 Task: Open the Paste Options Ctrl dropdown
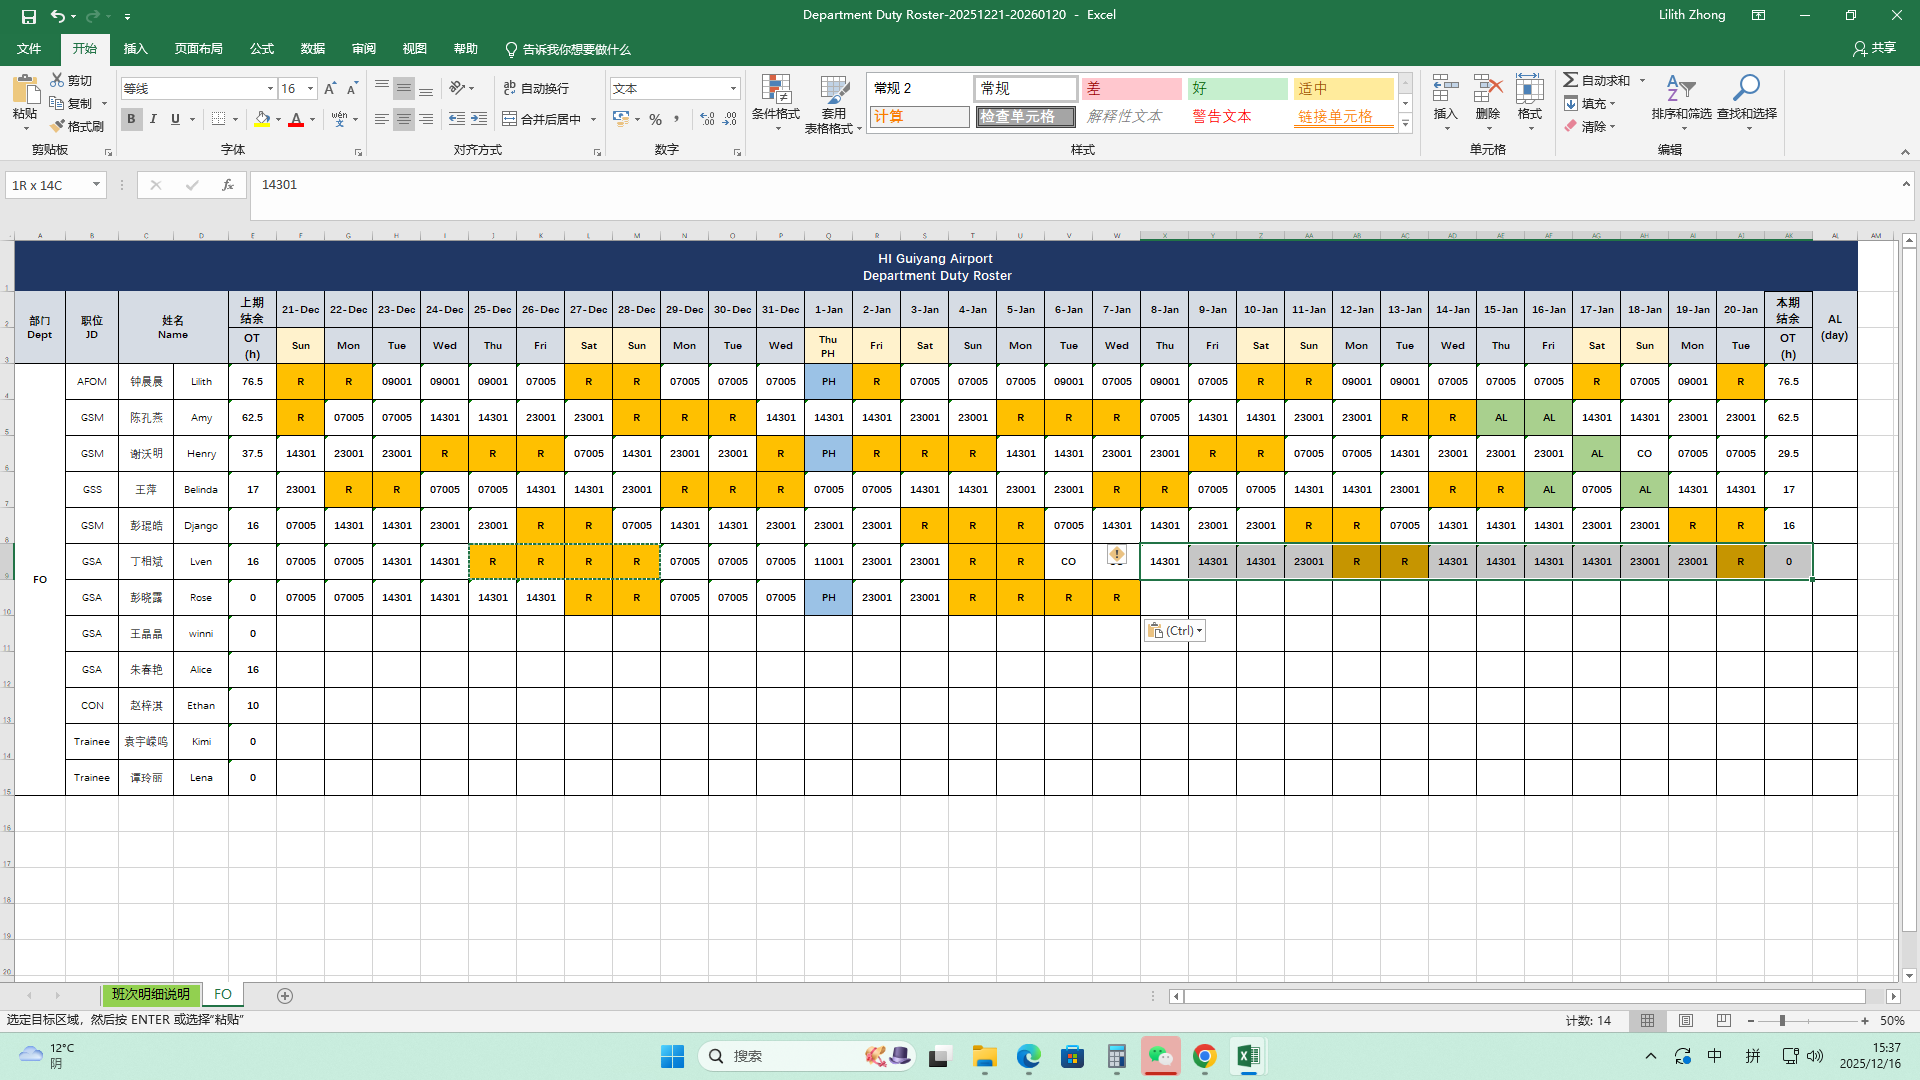click(1175, 631)
